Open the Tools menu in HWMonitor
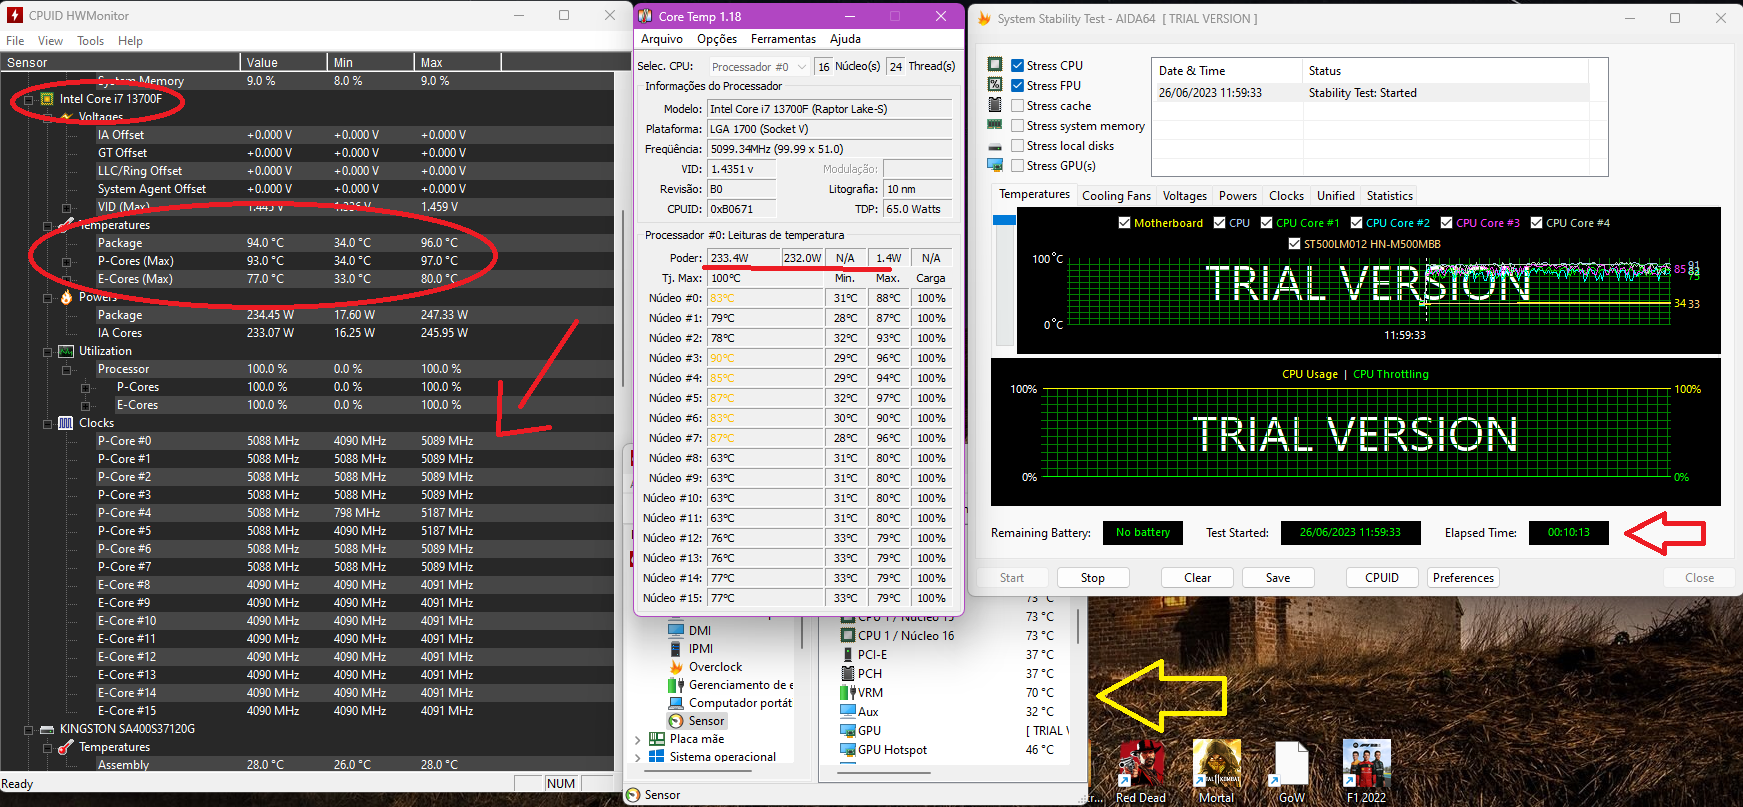The image size is (1743, 807). click(x=90, y=41)
